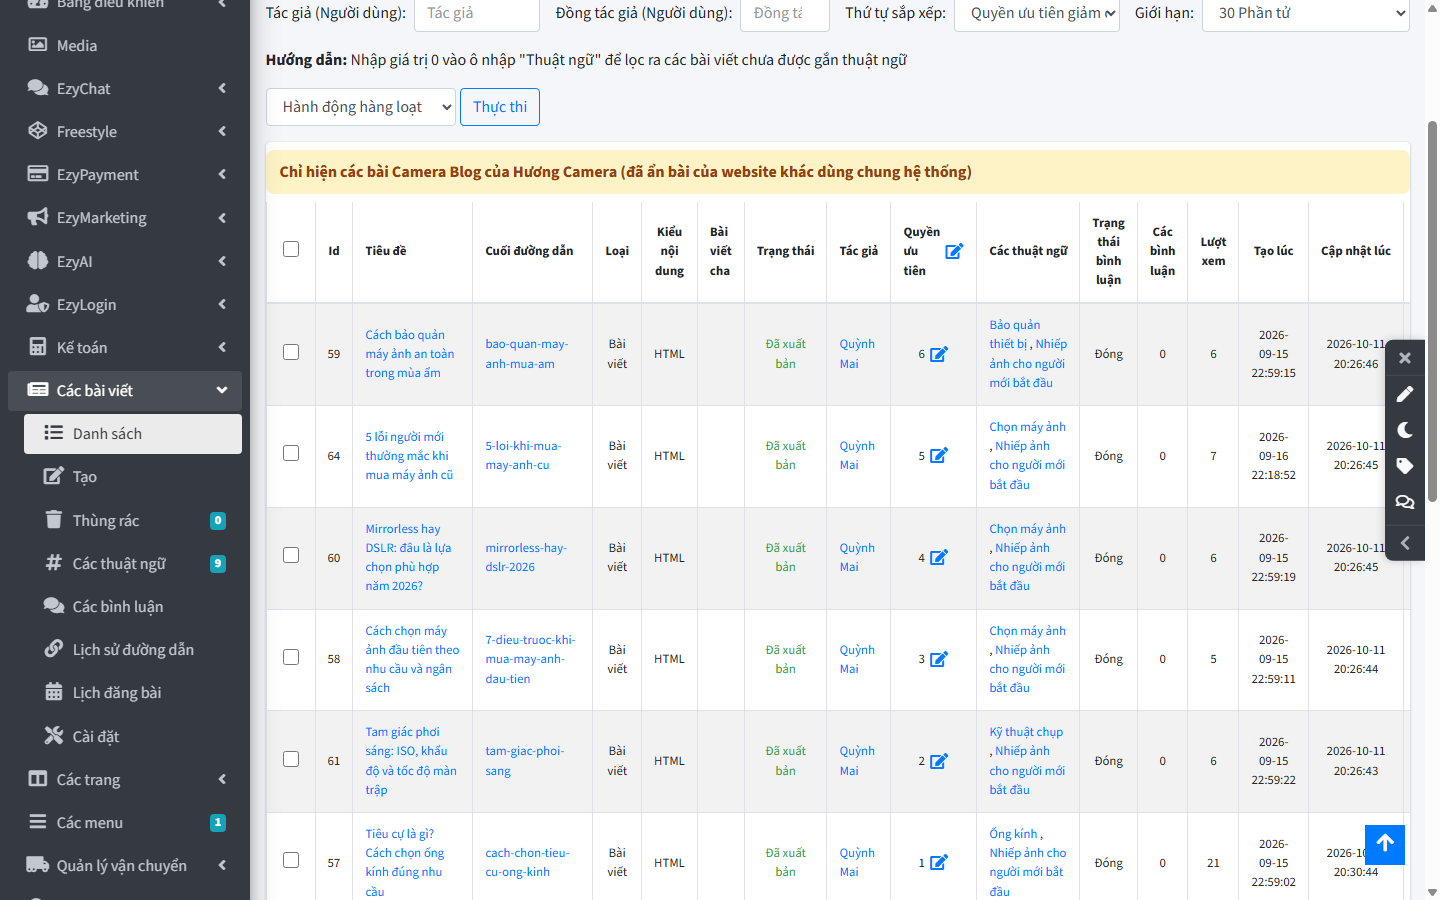Open article Cách bảo quản máy ảnh an toàn
The image size is (1440, 900).
click(x=409, y=354)
